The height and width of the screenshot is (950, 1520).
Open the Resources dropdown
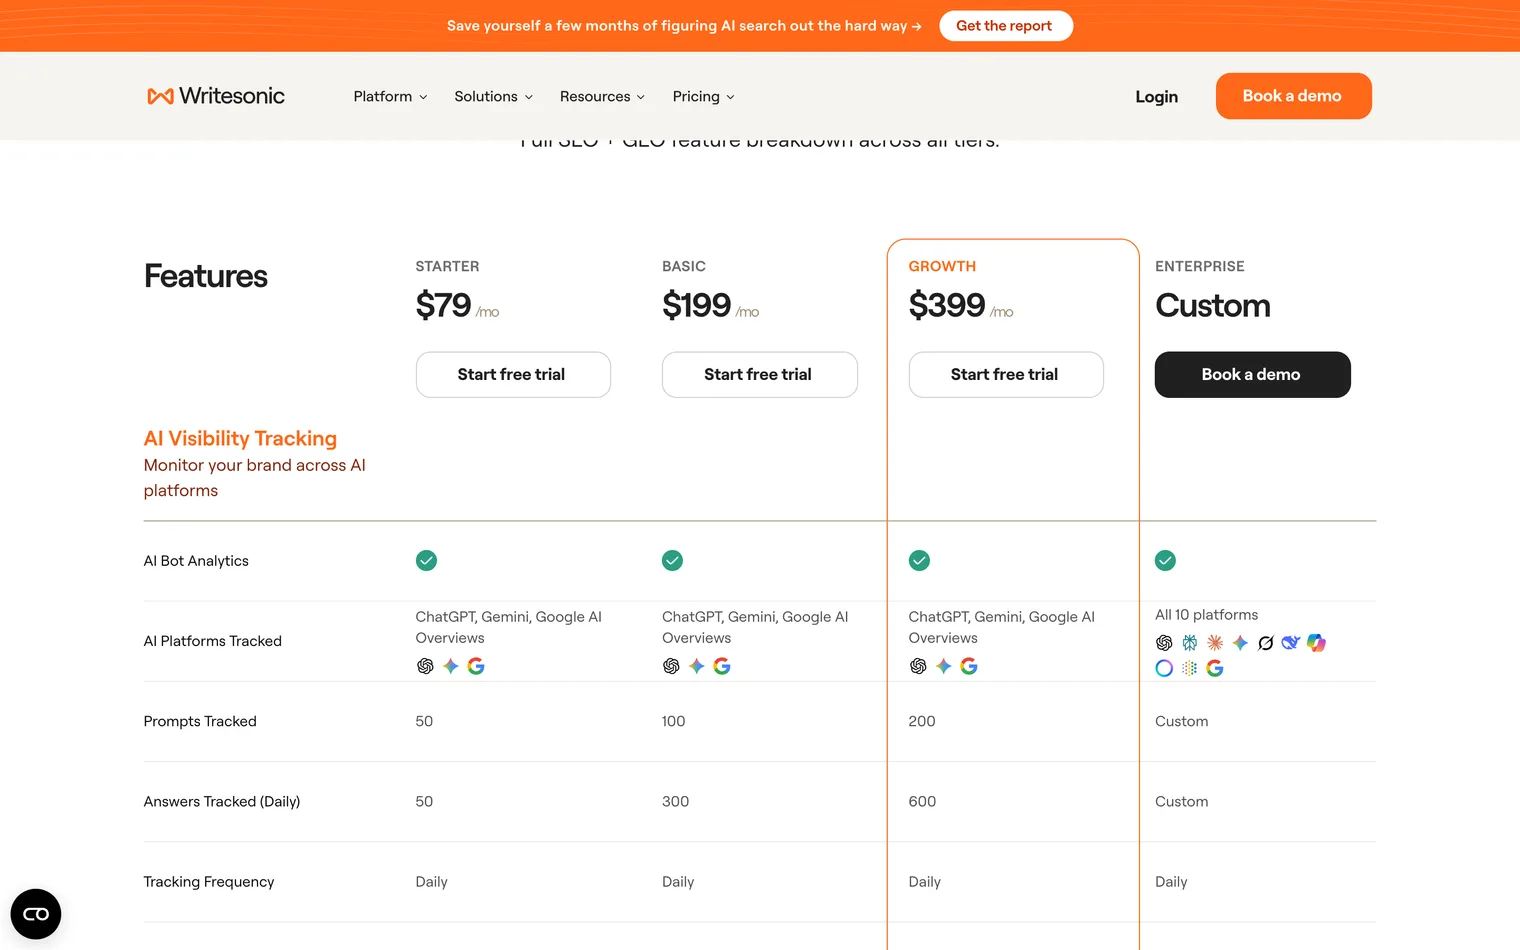(x=602, y=97)
